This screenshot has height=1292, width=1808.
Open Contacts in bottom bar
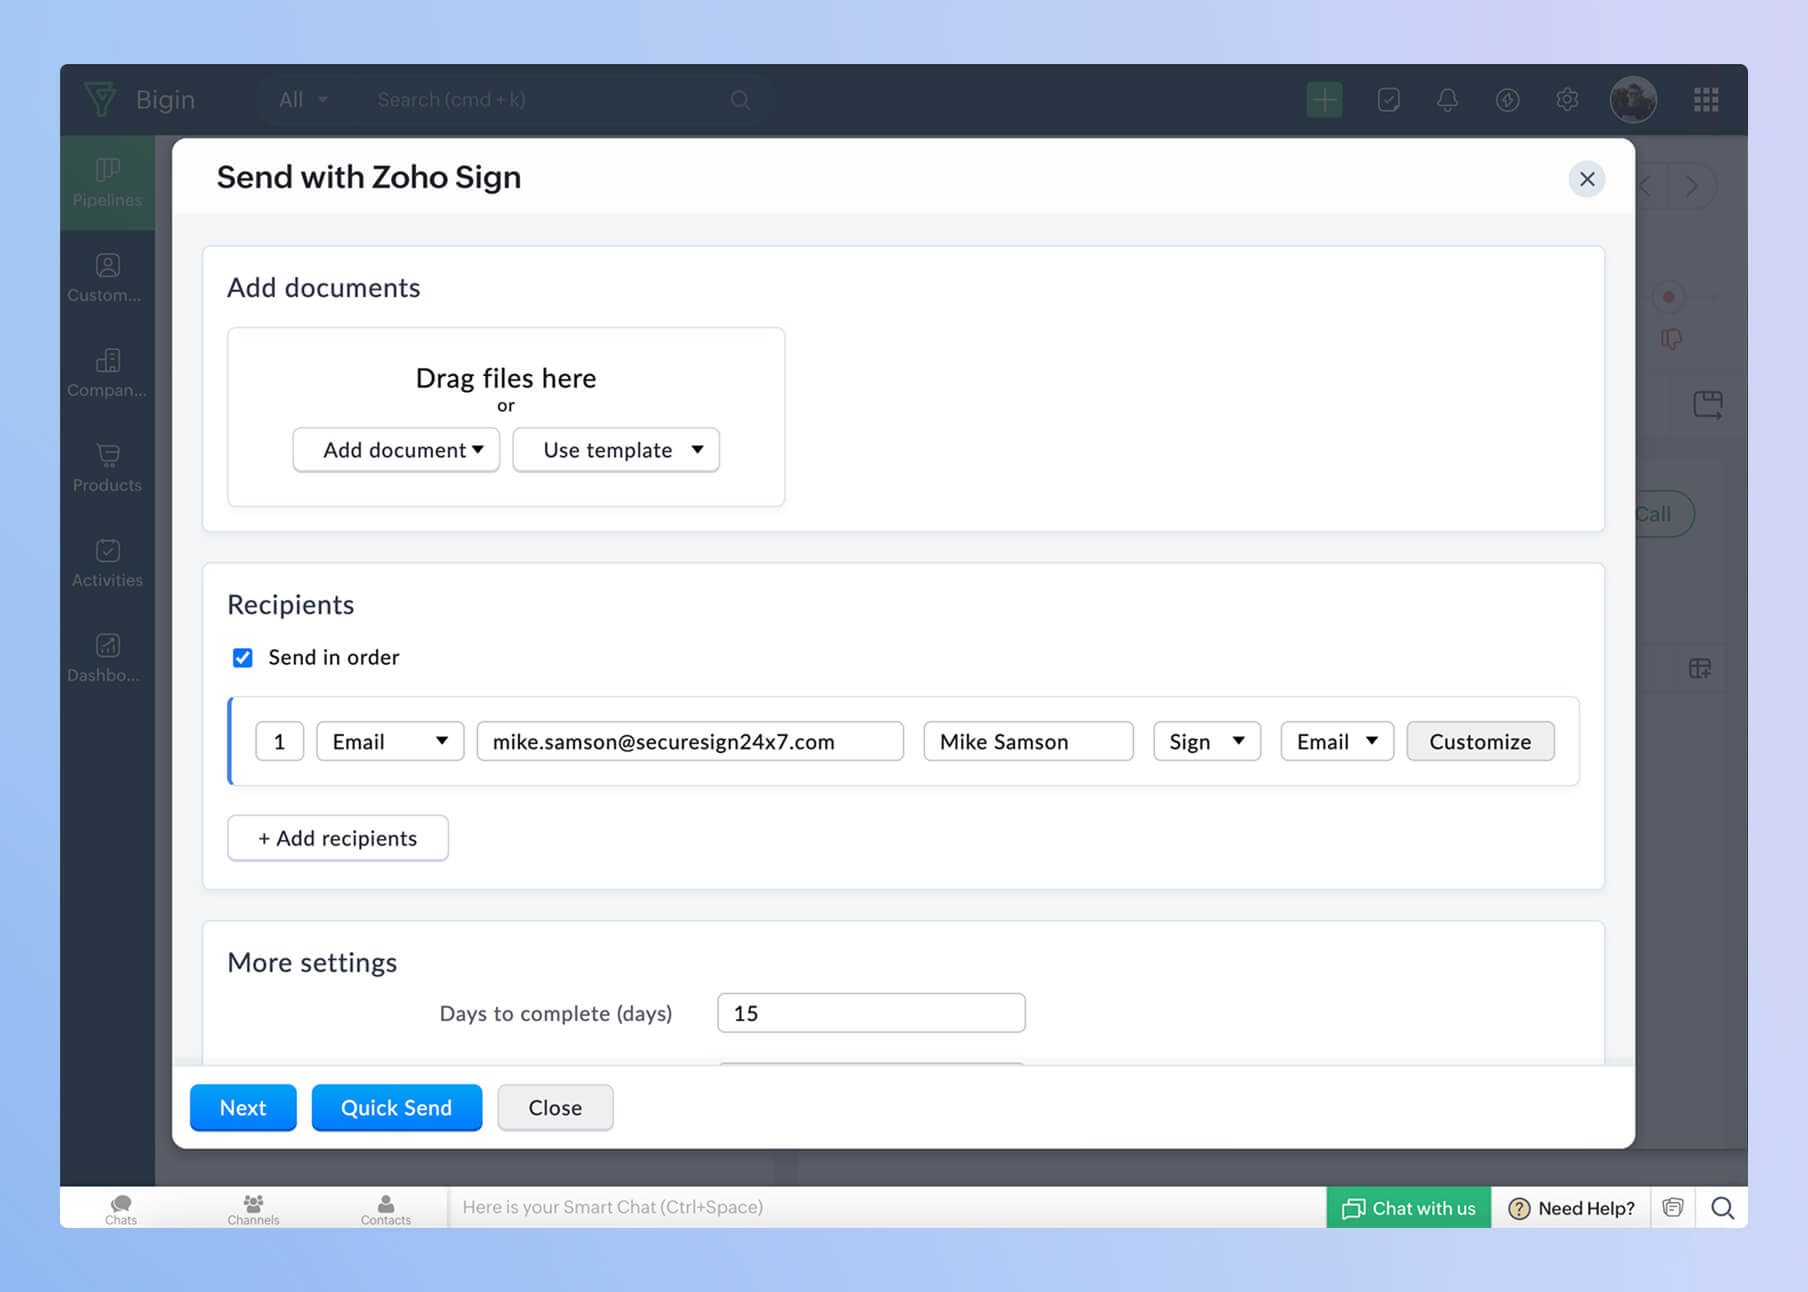click(386, 1208)
